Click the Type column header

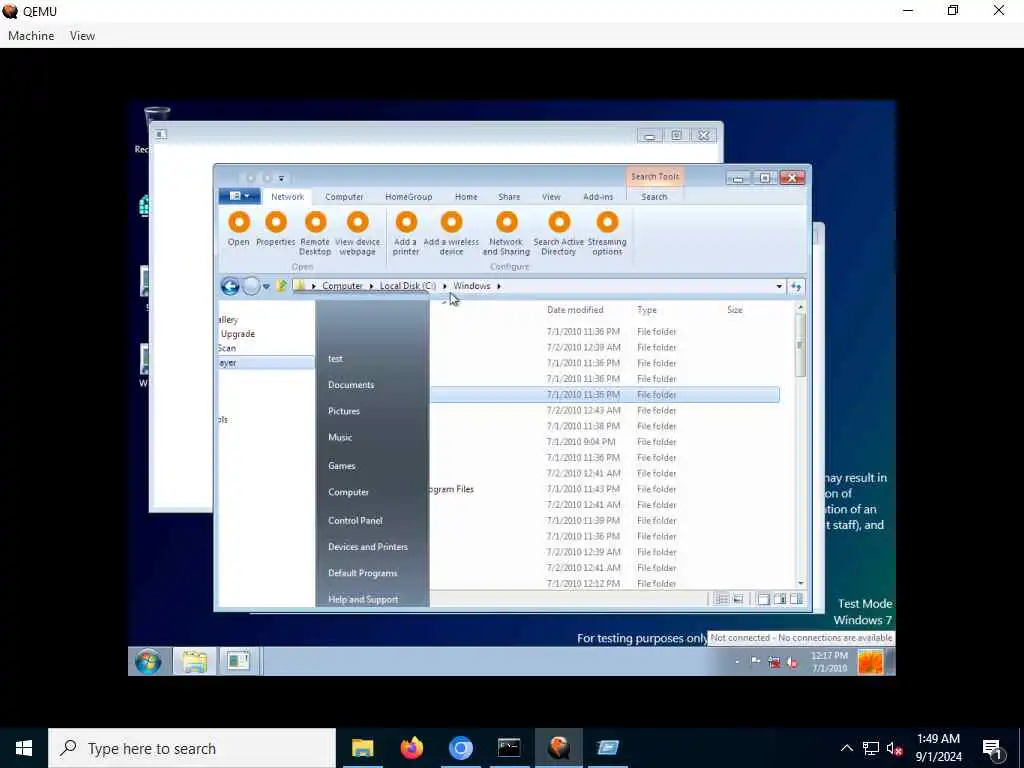click(647, 310)
